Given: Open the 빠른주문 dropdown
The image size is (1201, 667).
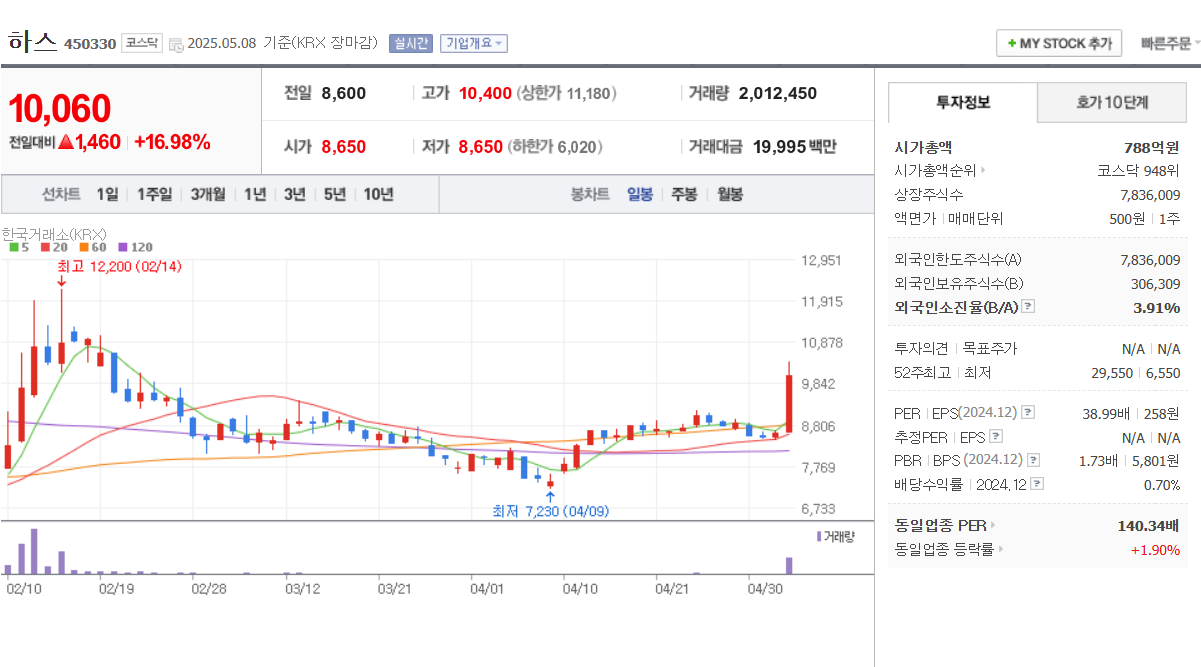Looking at the screenshot, I should [x=1170, y=43].
